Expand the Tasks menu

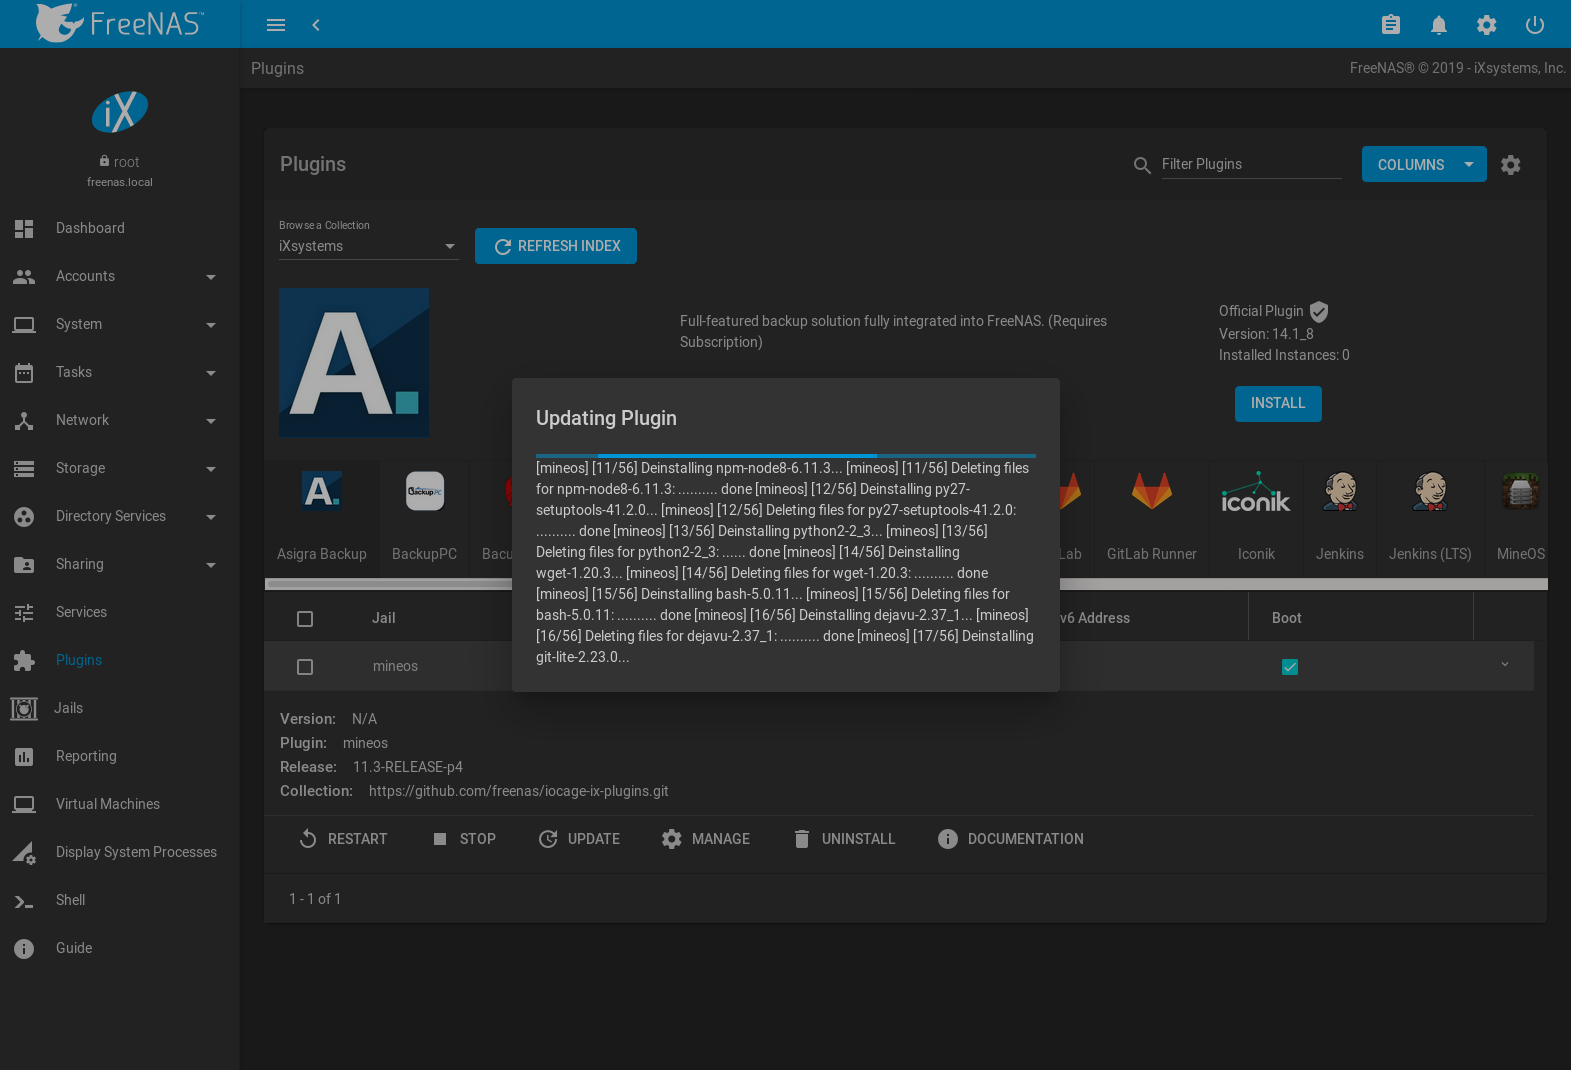(x=120, y=372)
